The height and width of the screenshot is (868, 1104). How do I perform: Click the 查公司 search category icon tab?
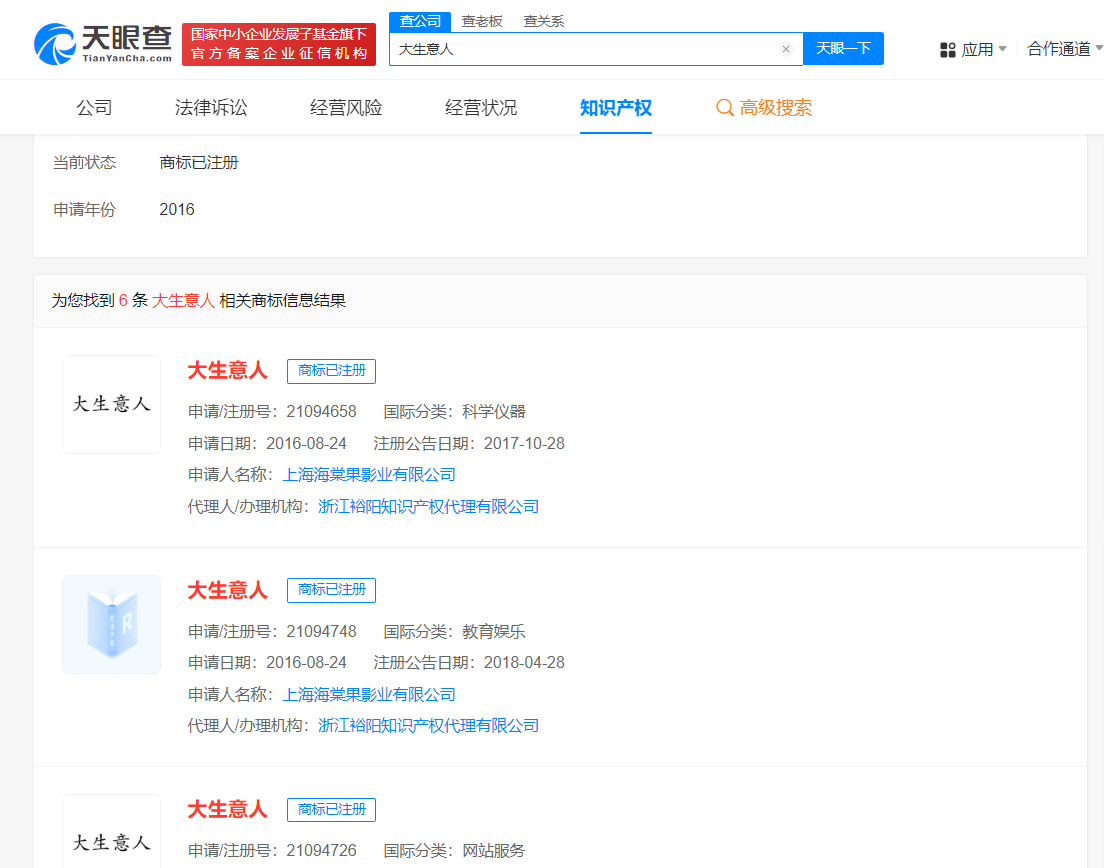click(419, 20)
